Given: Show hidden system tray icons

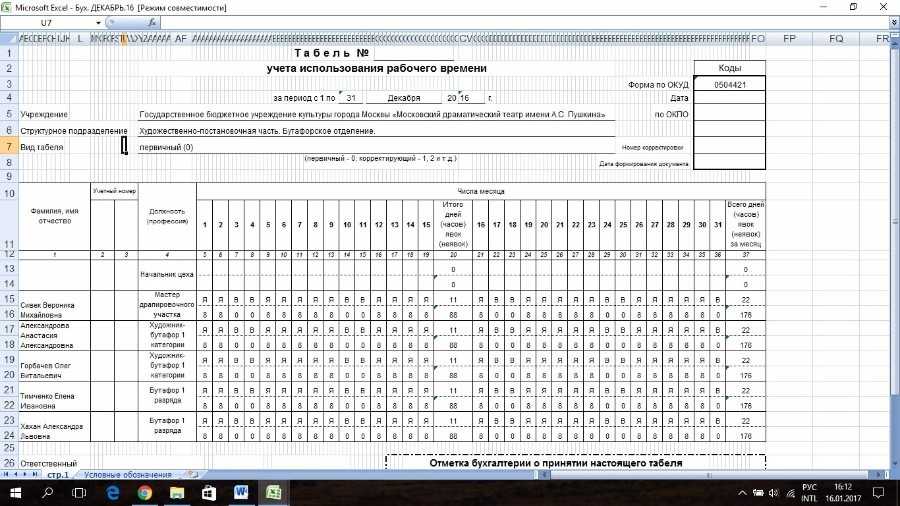Looking at the screenshot, I should (x=740, y=492).
